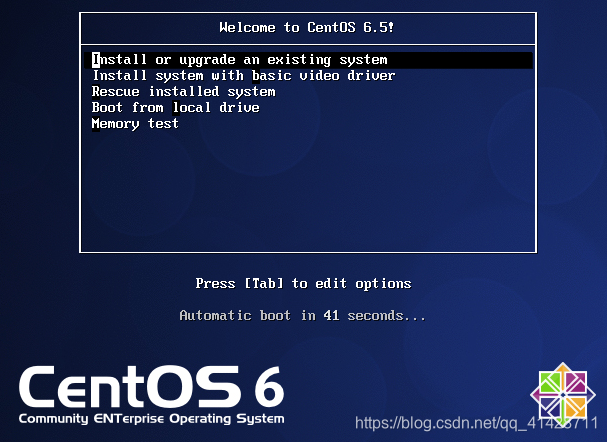
Task: Click 'Press [Tab] to edit options' hint
Action: click(x=303, y=284)
